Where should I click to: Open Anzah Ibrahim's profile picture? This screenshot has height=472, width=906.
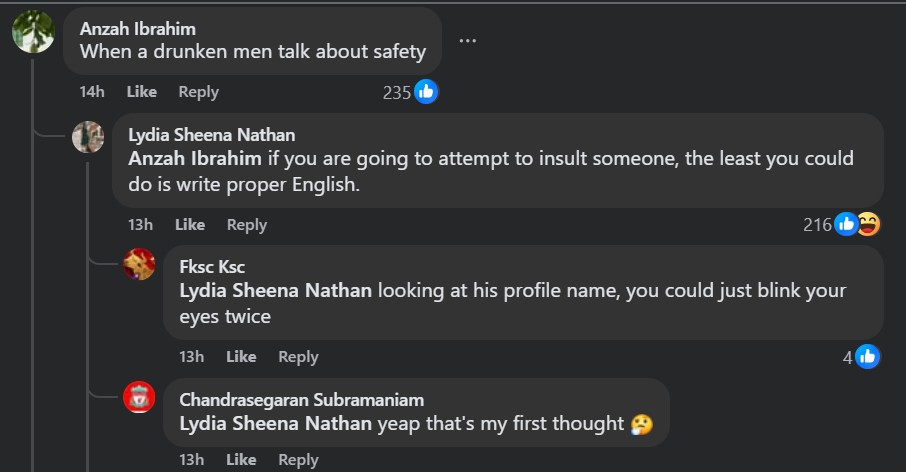pyautogui.click(x=32, y=32)
